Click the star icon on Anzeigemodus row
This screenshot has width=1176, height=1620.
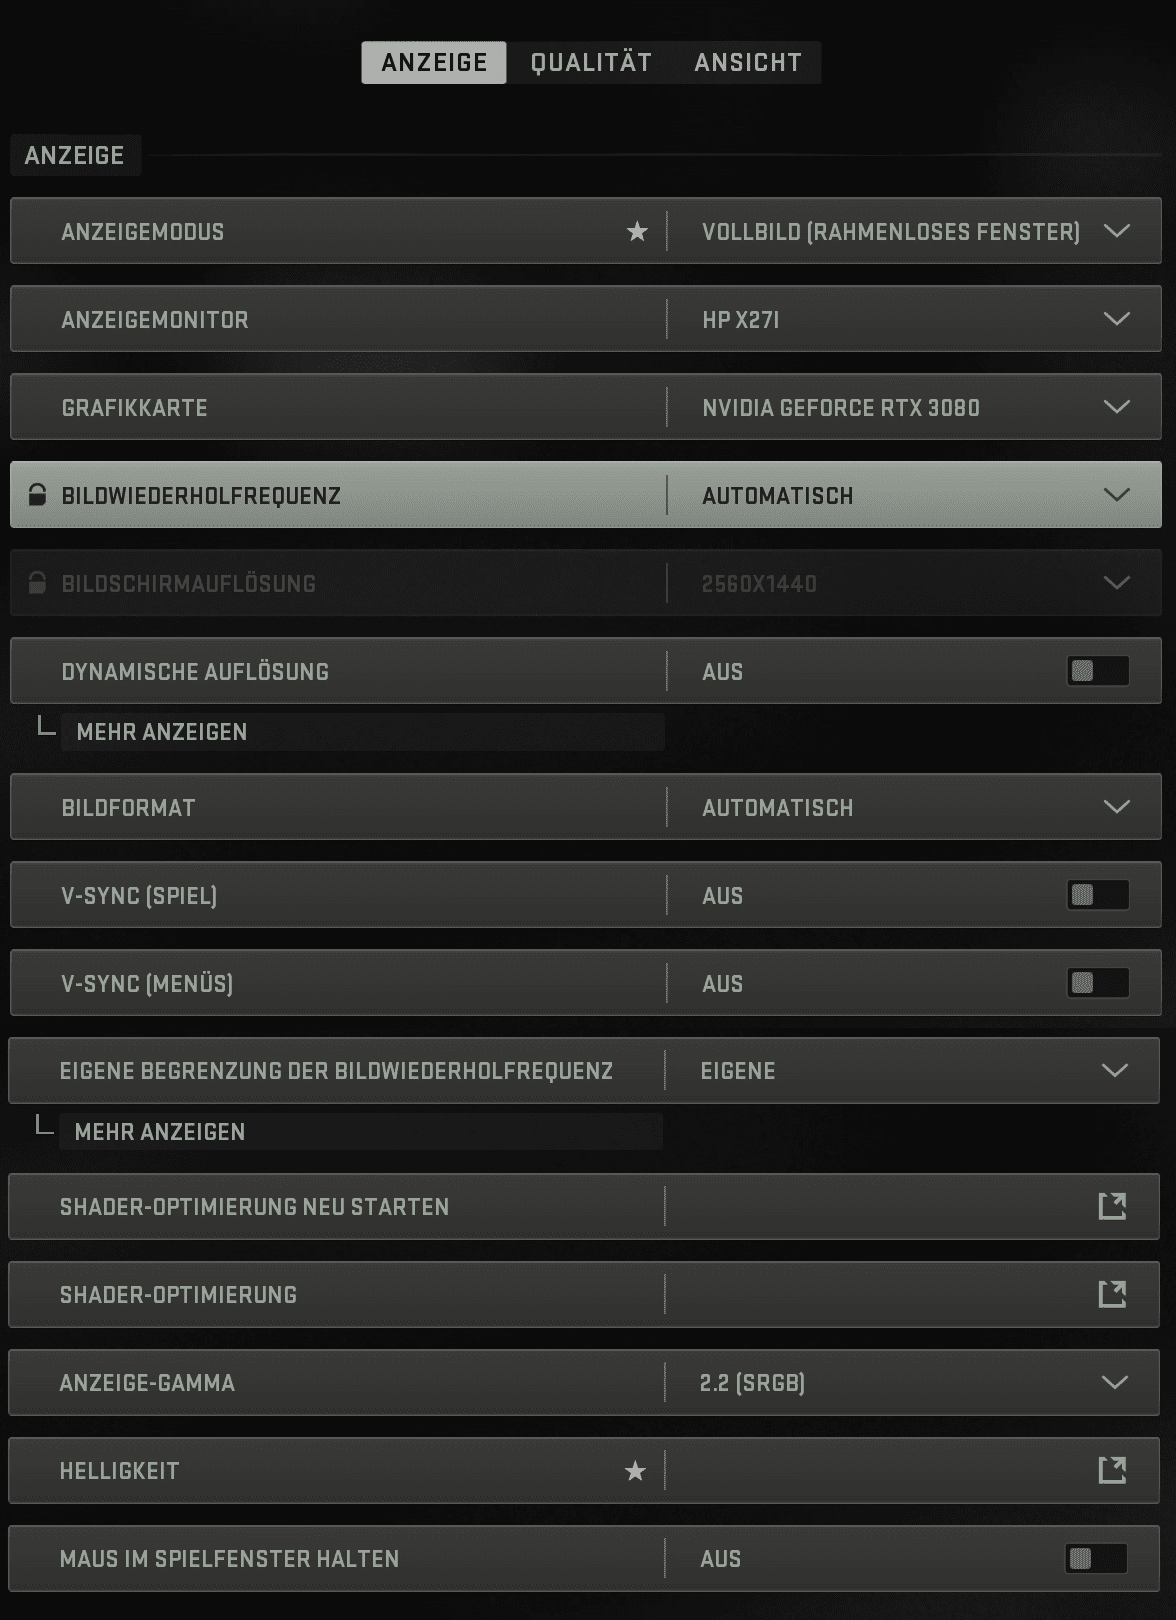(637, 232)
